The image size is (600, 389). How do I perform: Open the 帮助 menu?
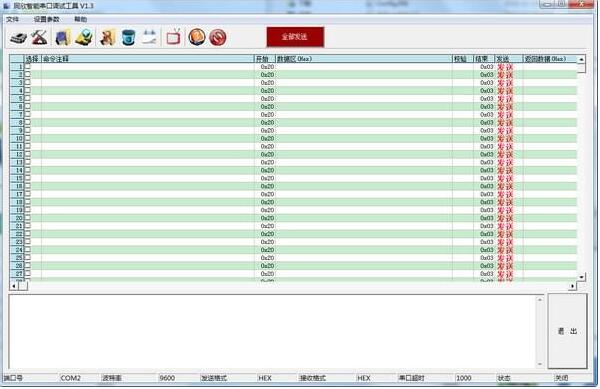click(80, 19)
